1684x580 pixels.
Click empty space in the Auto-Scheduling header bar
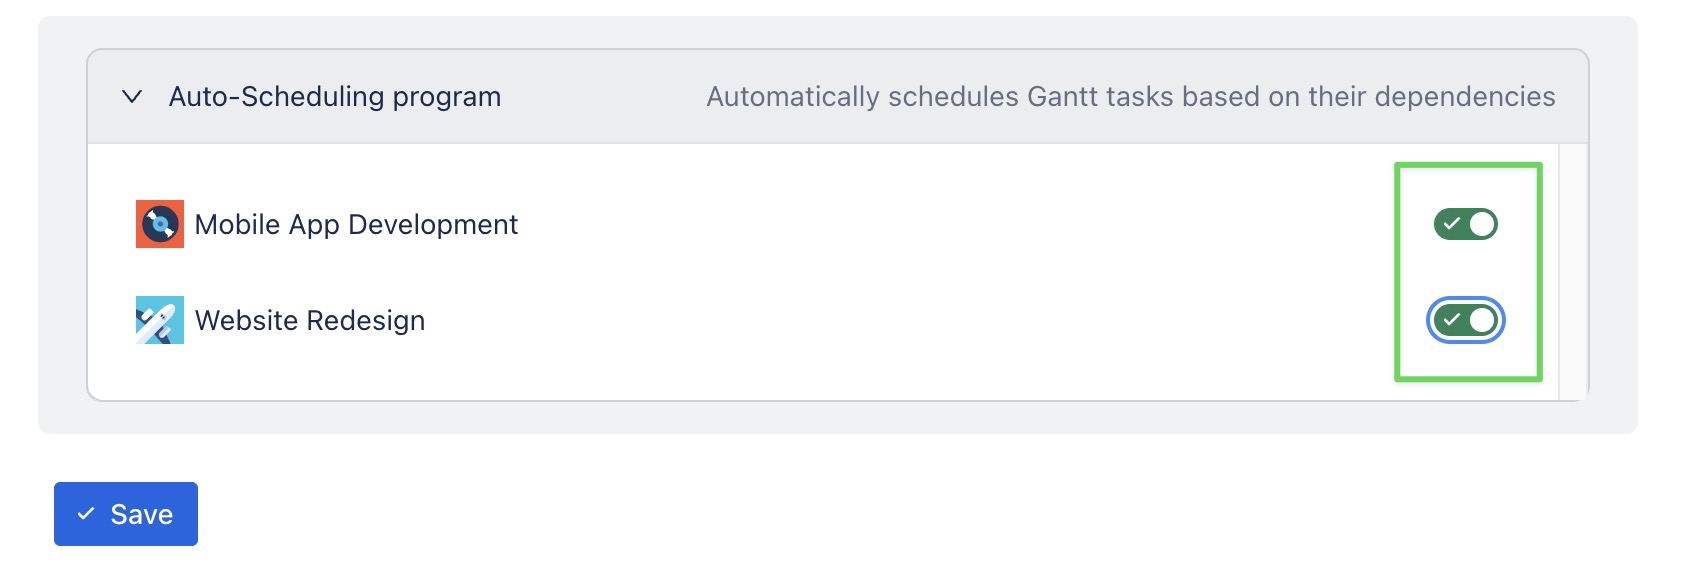(600, 97)
